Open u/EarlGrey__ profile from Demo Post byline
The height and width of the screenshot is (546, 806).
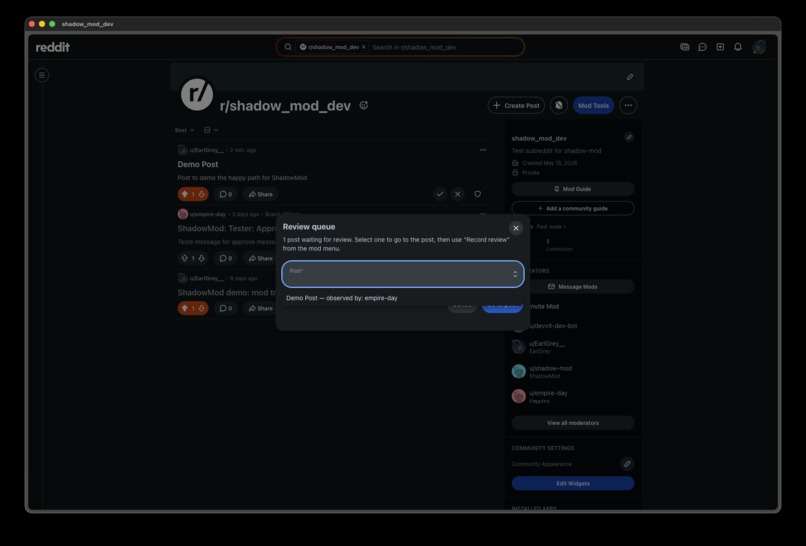click(x=207, y=150)
